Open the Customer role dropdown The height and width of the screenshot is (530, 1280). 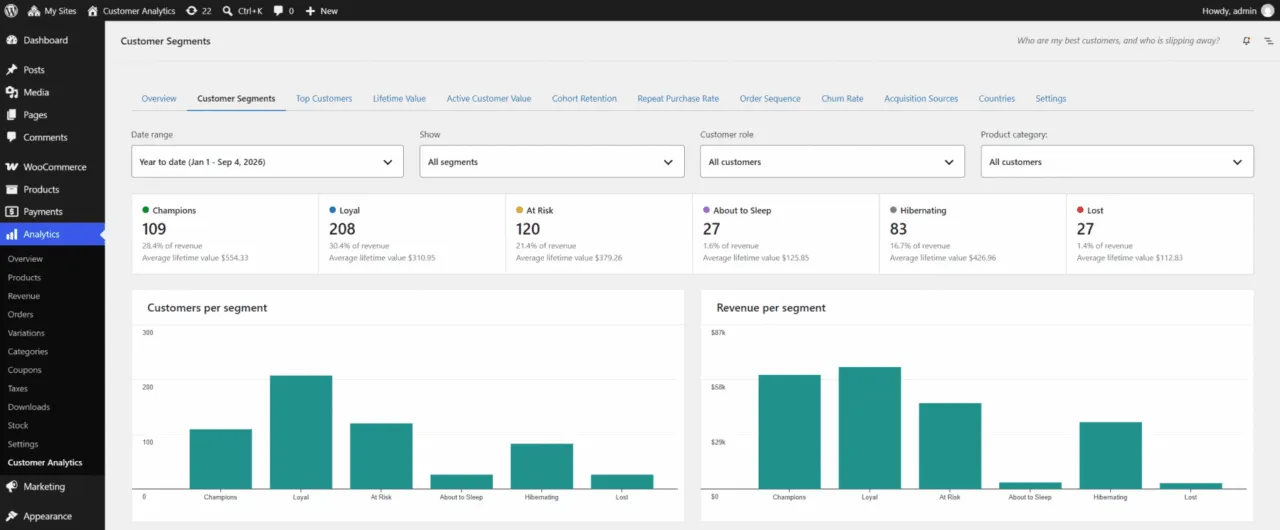pyautogui.click(x=832, y=161)
